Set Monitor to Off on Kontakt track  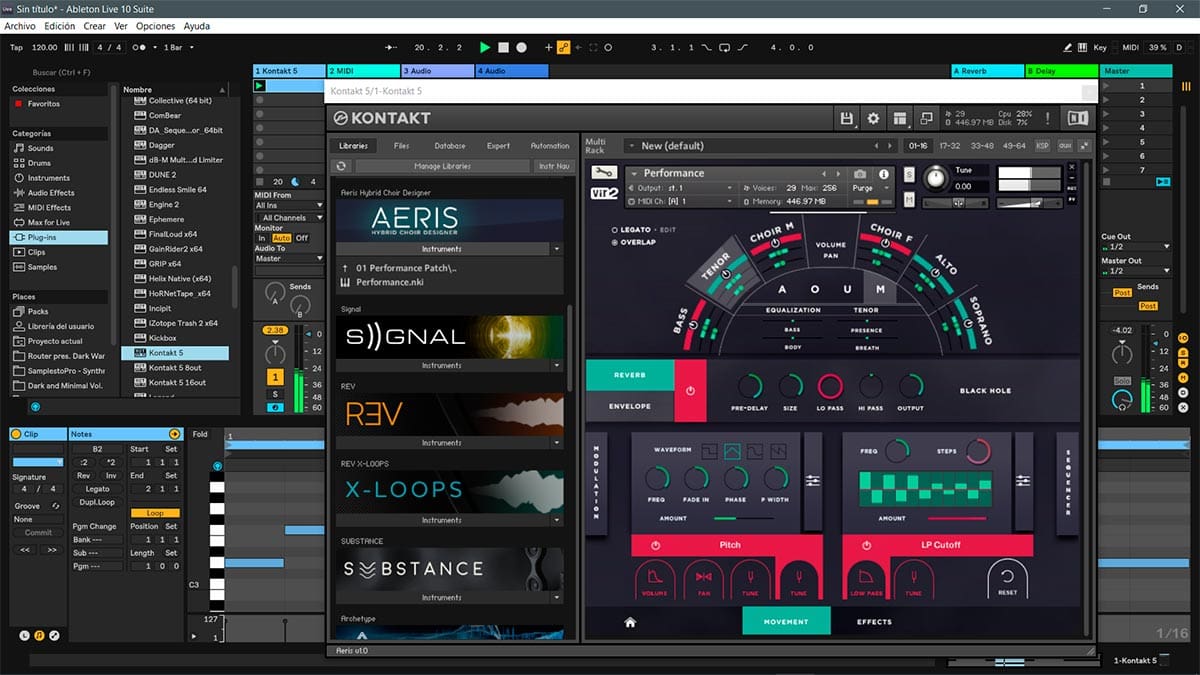(x=302, y=238)
